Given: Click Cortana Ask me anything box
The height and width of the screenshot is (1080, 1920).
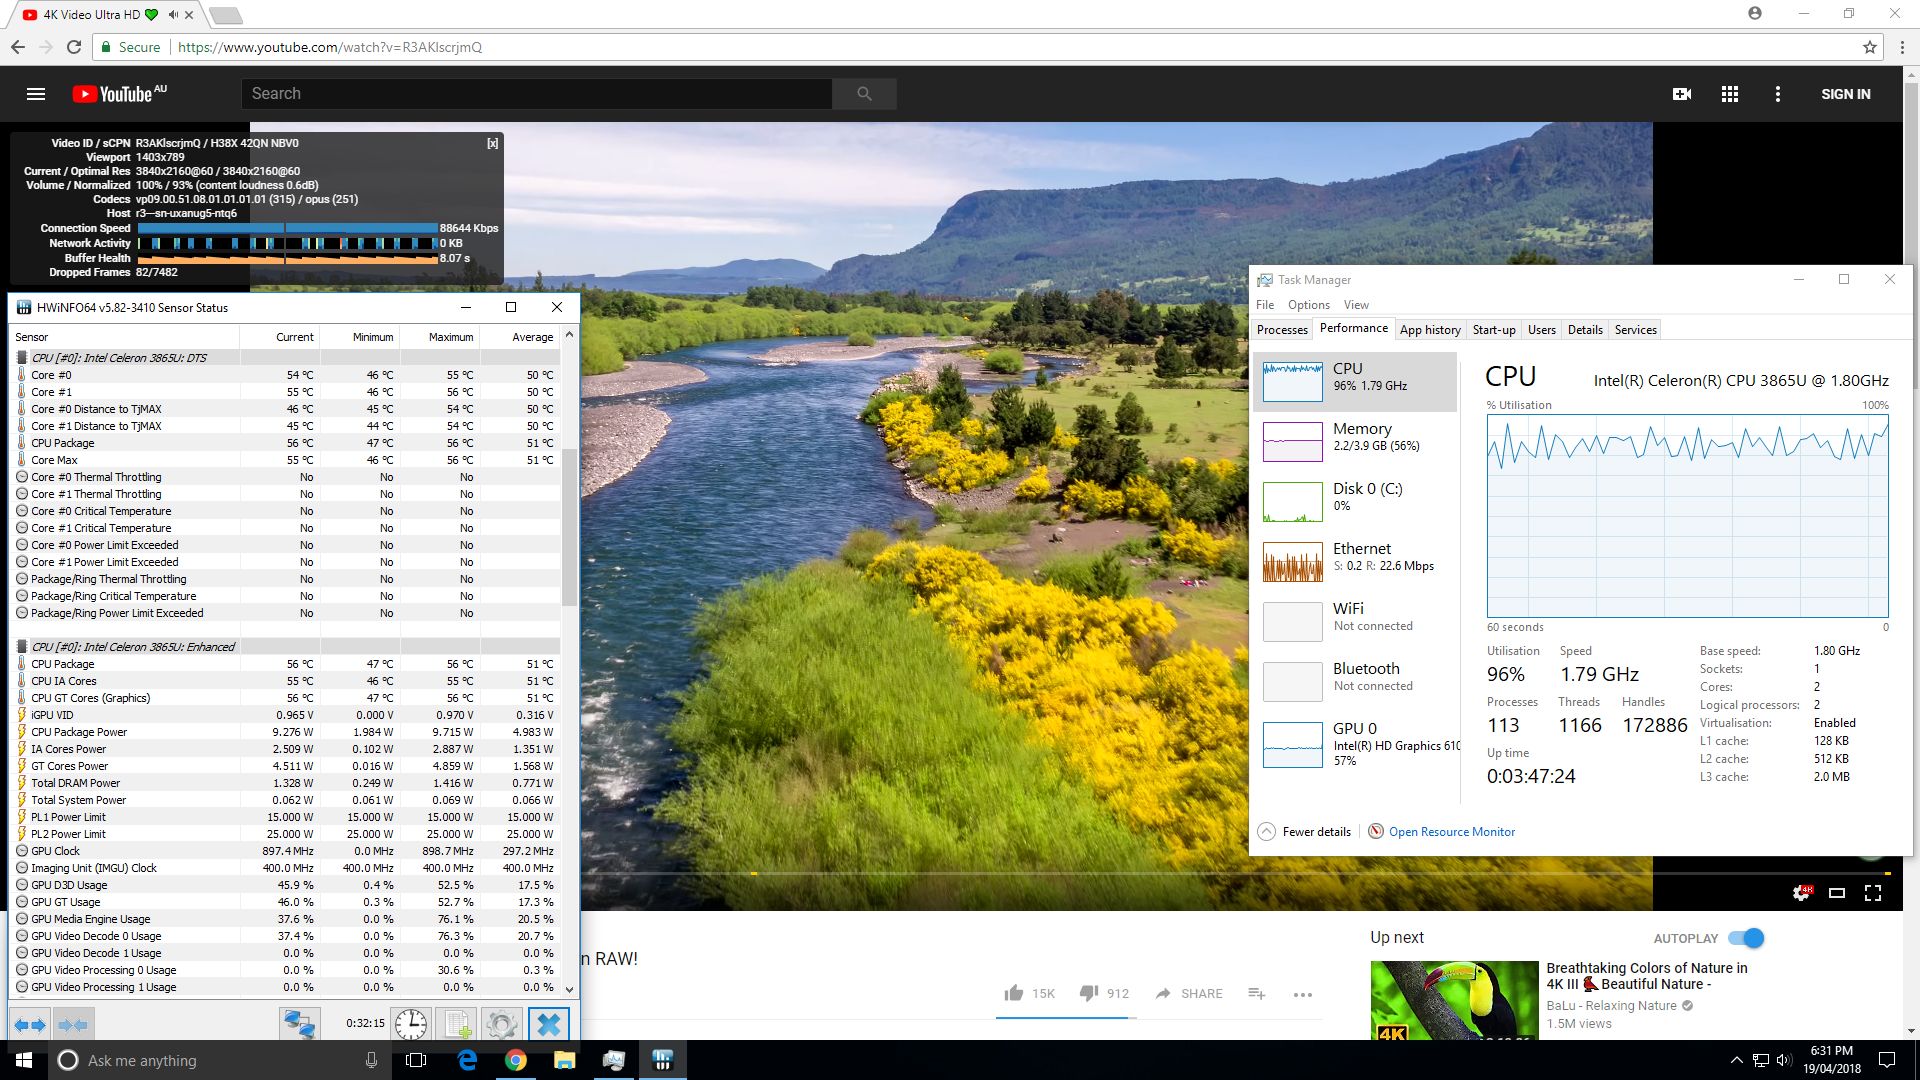Looking at the screenshot, I should 220,1060.
